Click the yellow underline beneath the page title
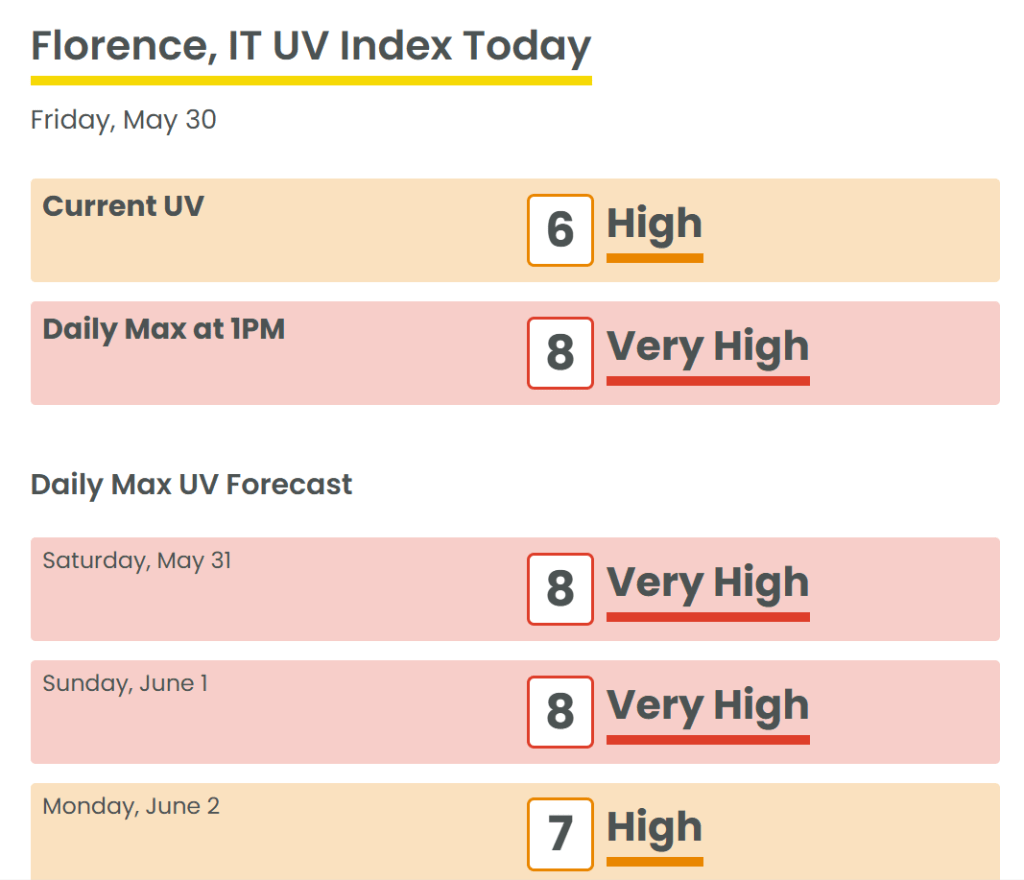The height and width of the screenshot is (880, 1024). coord(311,79)
